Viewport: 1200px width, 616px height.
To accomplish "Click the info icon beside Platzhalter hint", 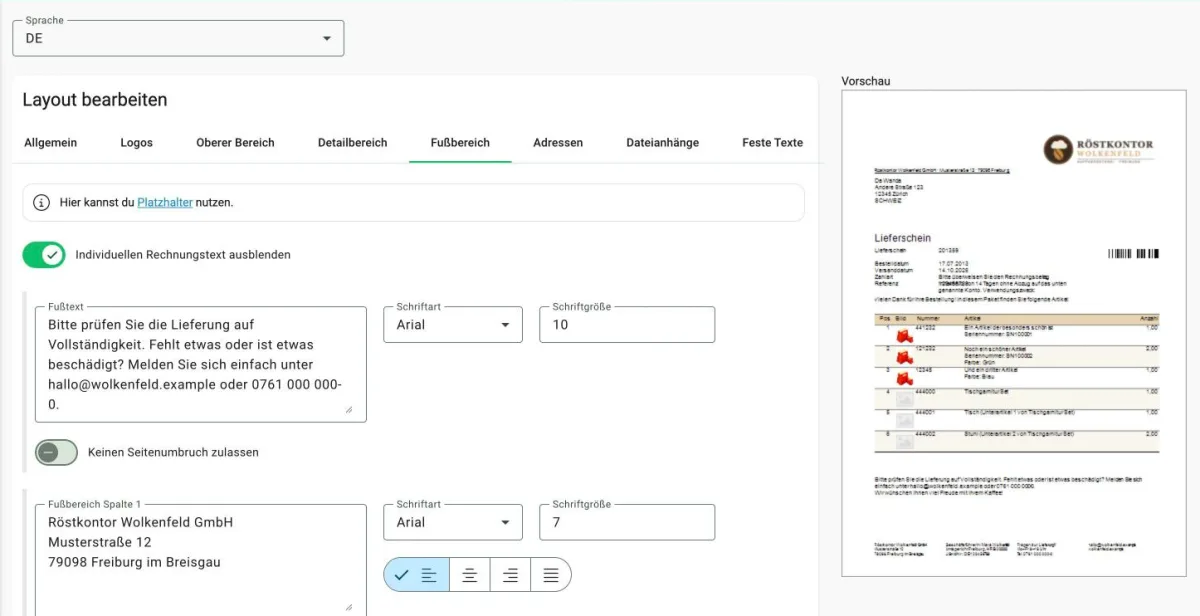I will (x=41, y=202).
